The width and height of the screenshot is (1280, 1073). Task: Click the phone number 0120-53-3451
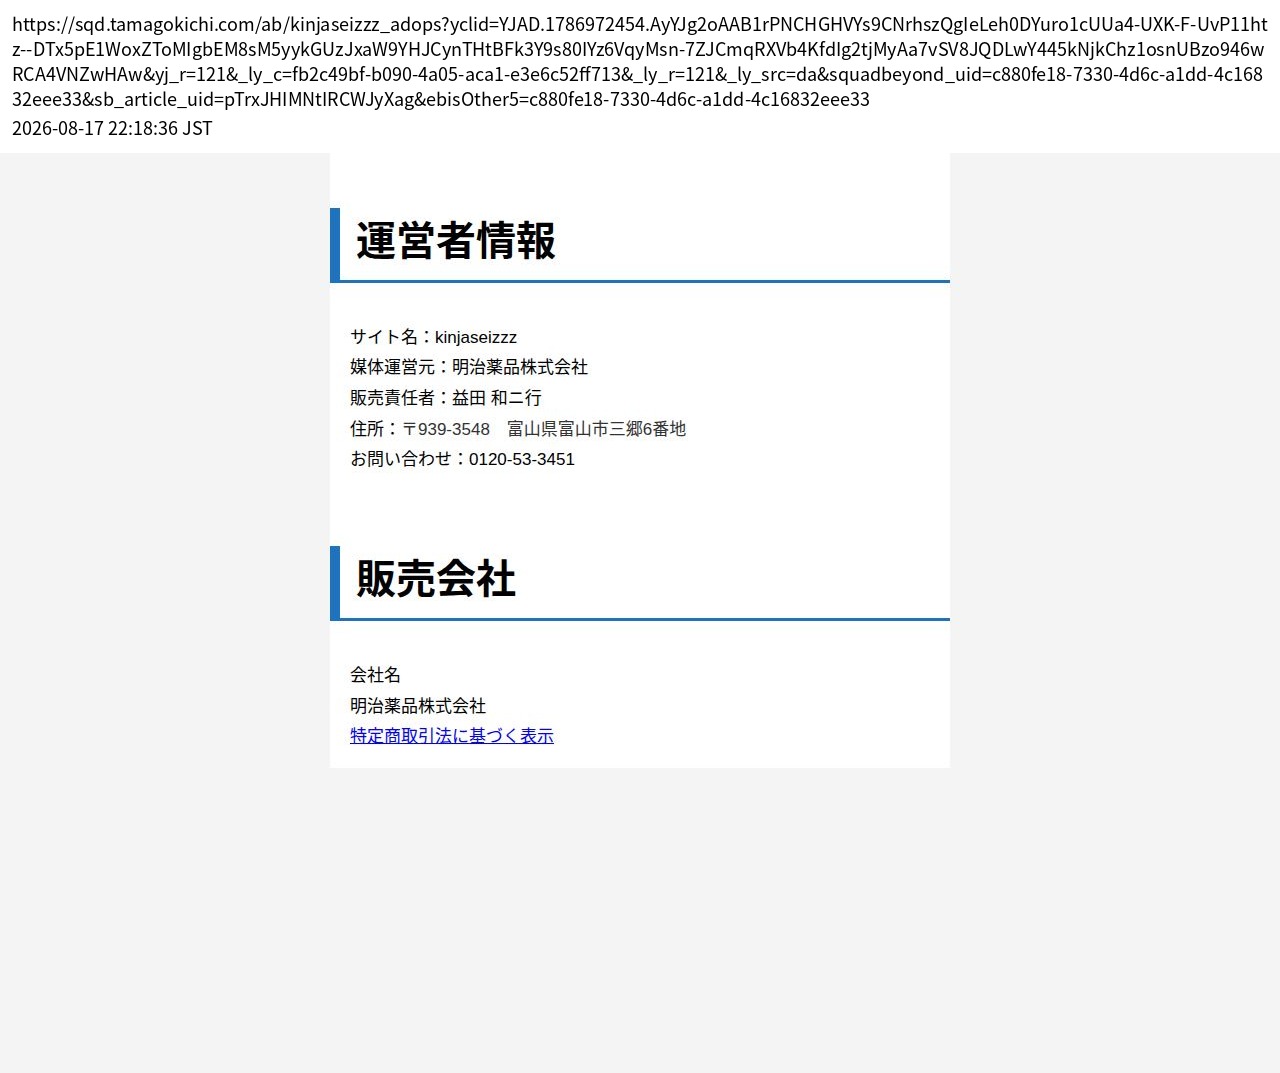coord(522,459)
